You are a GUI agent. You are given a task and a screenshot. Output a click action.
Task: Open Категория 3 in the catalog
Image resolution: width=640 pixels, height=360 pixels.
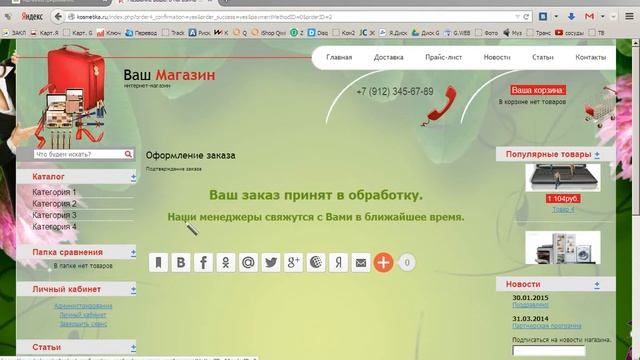pos(54,215)
